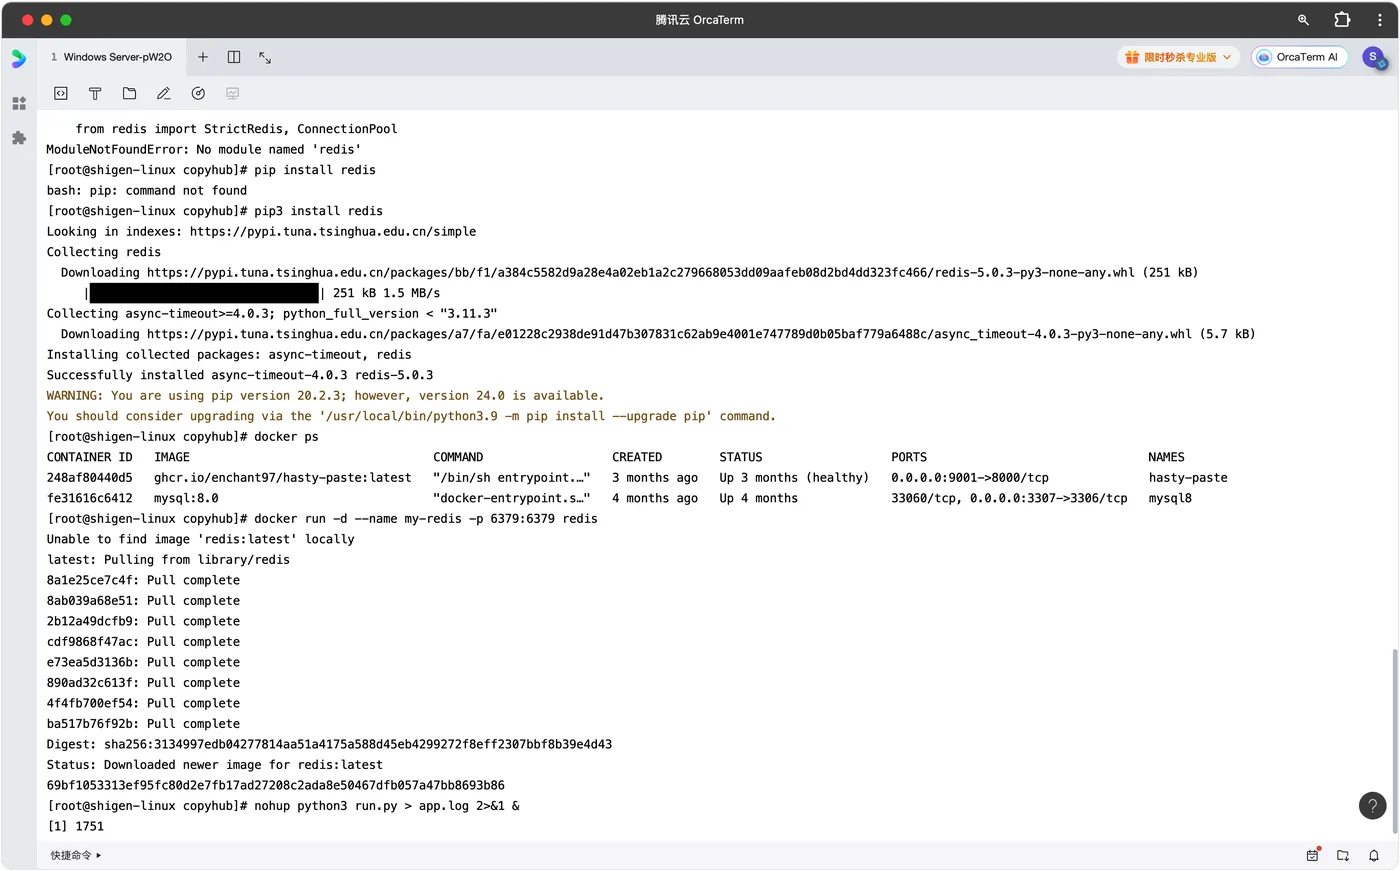Open the extensions puzzle in title bar

(1342, 19)
